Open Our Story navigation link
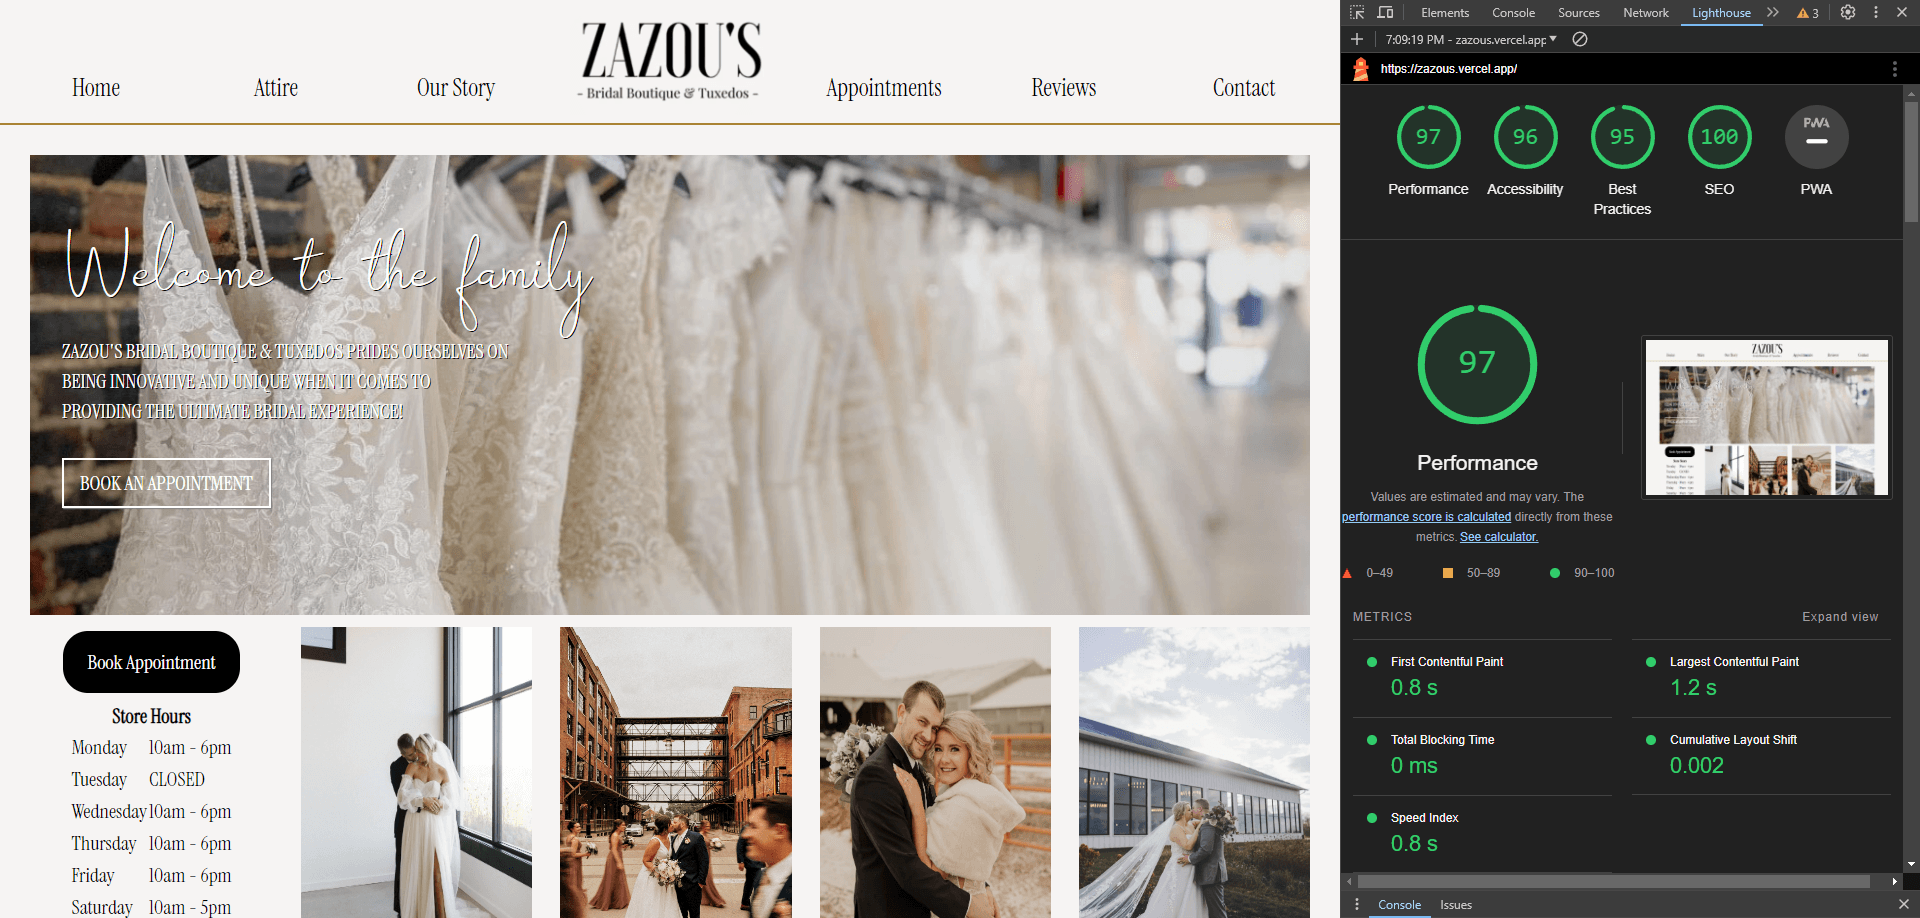The width and height of the screenshot is (1920, 918). (x=456, y=88)
